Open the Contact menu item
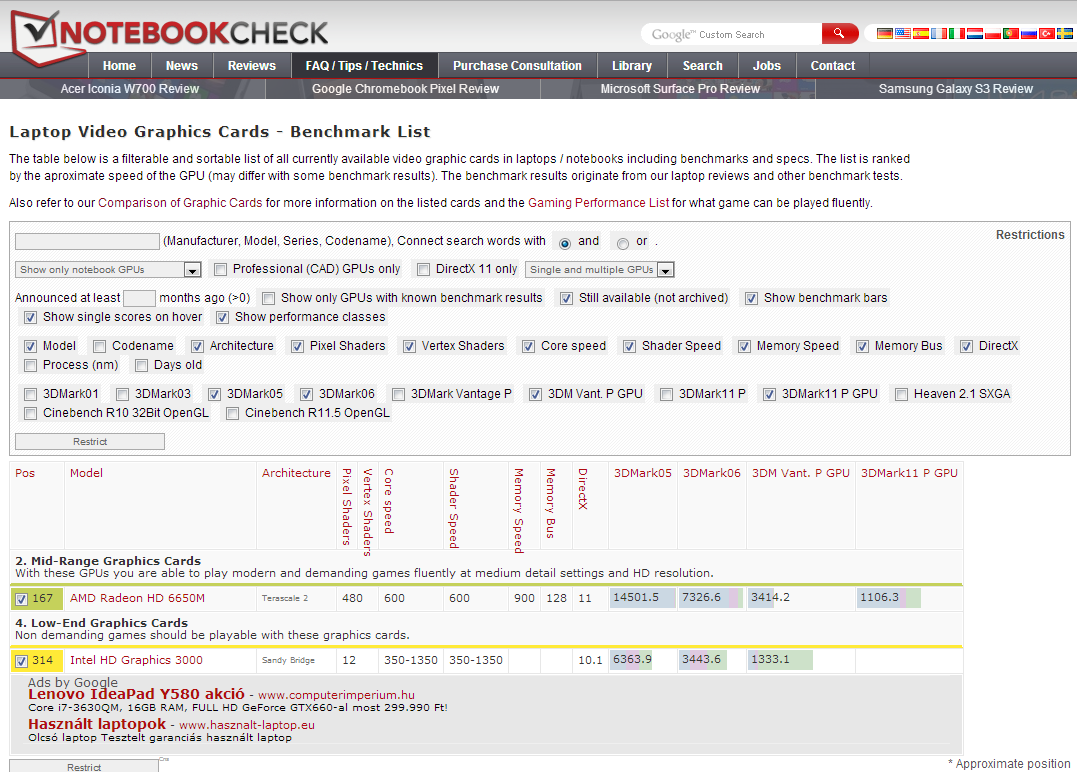 click(832, 66)
